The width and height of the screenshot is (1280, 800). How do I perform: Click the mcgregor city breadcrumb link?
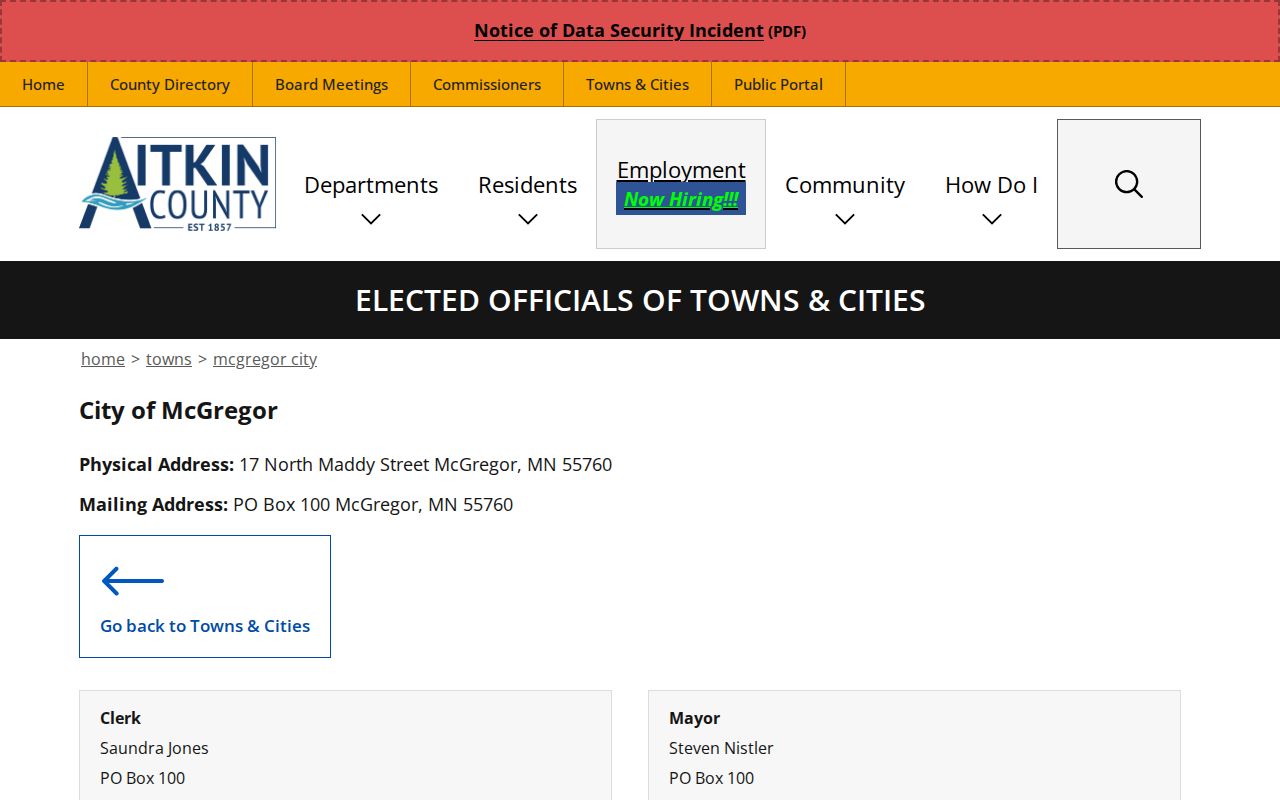point(265,359)
